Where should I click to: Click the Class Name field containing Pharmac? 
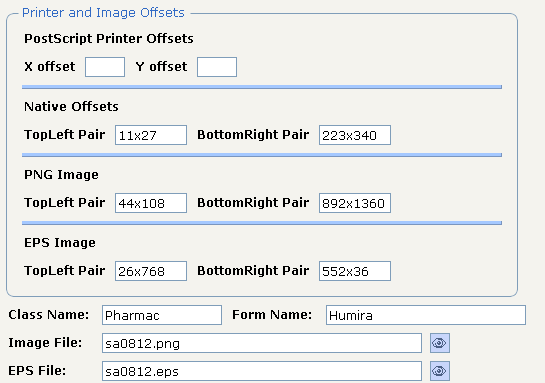click(162, 315)
